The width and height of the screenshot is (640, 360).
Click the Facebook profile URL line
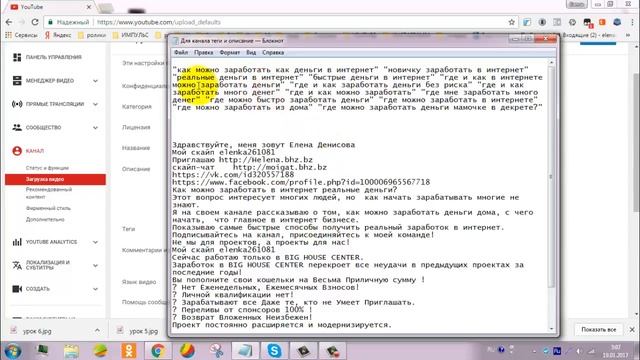tap(301, 182)
